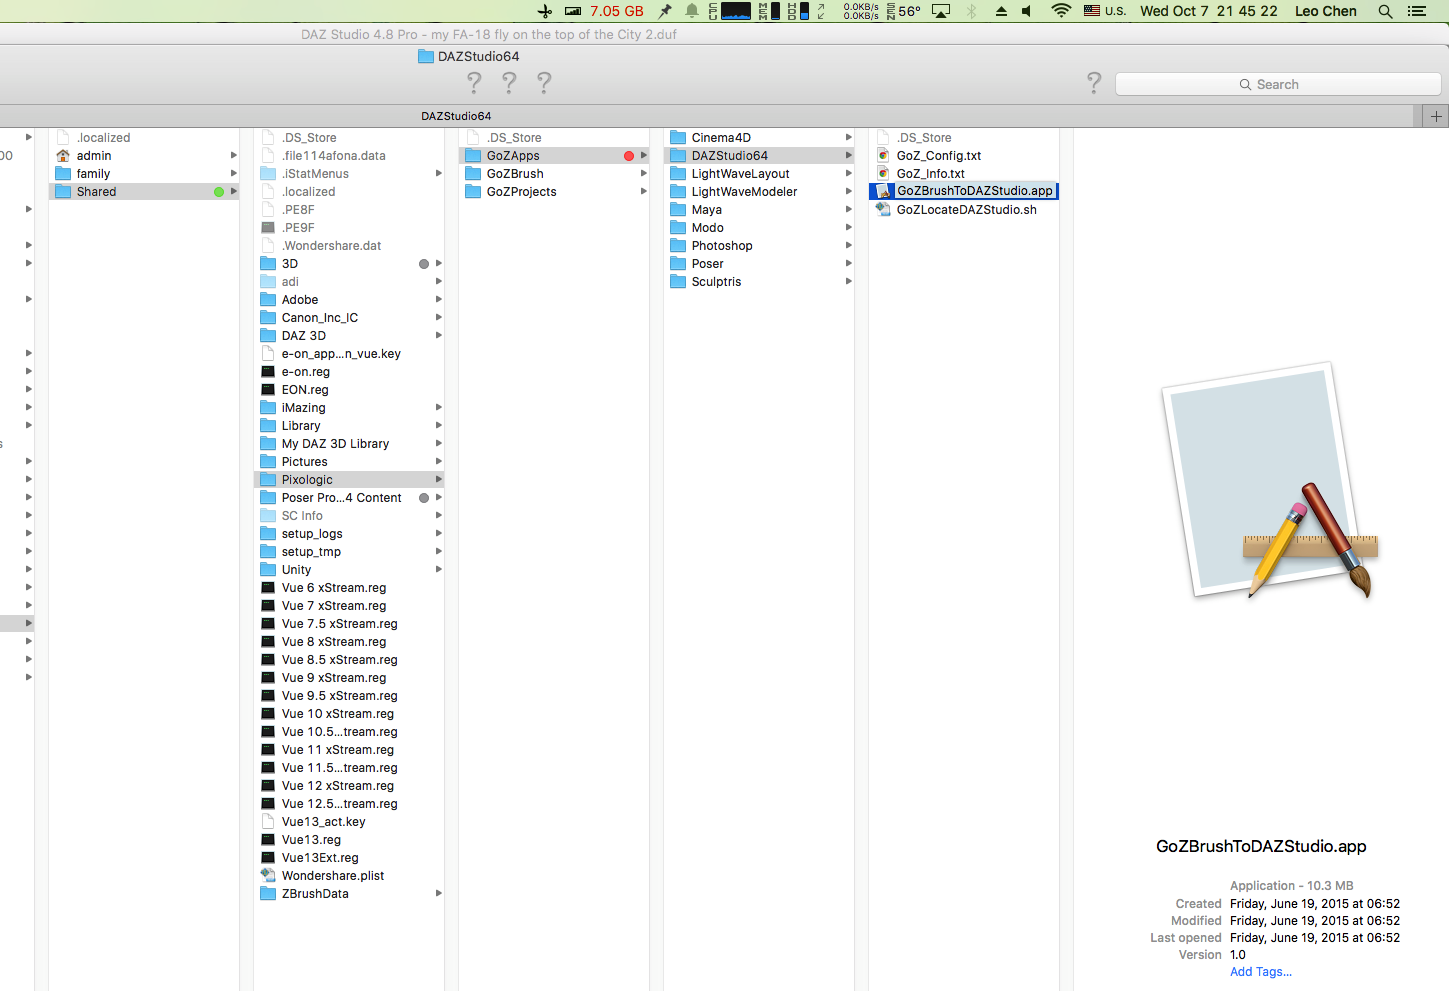Select Wondershare.plist file icon

pyautogui.click(x=268, y=875)
